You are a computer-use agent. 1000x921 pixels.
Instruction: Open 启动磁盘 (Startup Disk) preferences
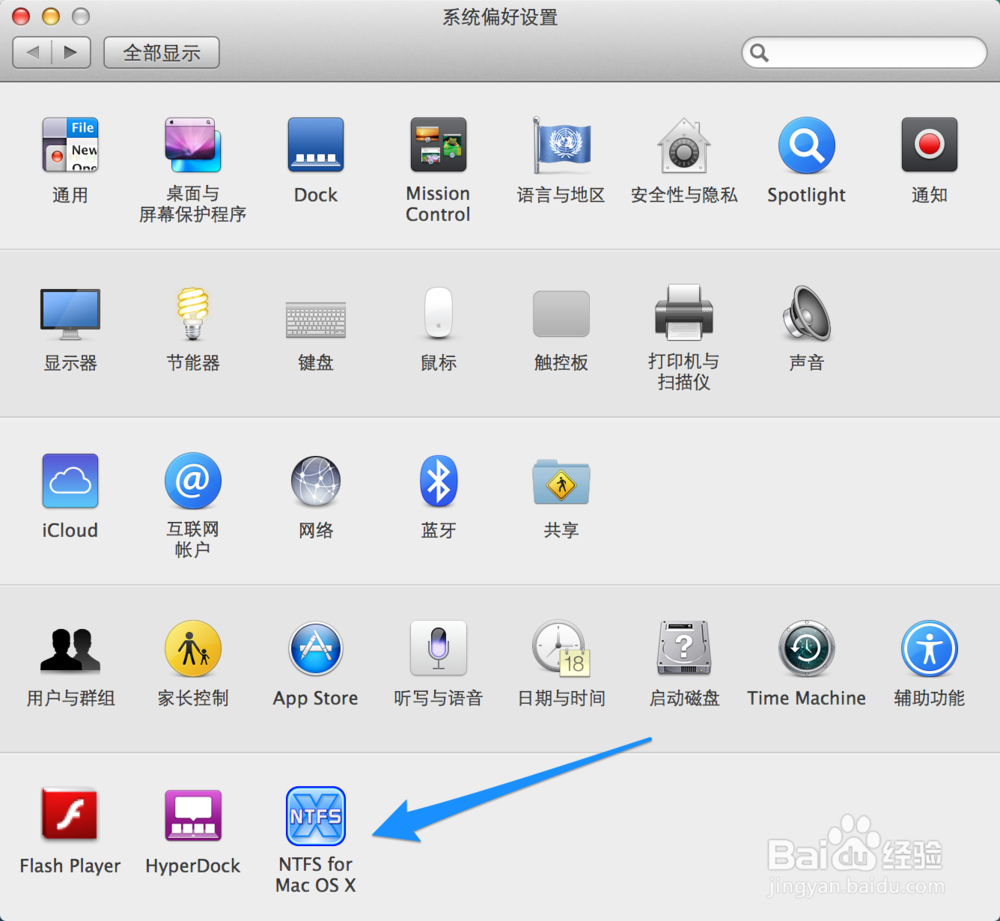[x=684, y=648]
